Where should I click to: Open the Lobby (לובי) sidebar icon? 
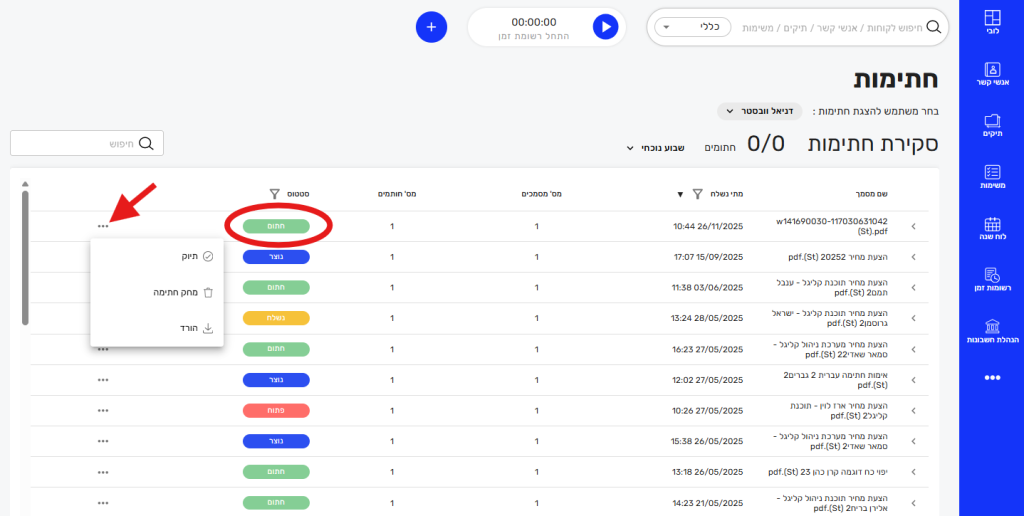tap(991, 23)
